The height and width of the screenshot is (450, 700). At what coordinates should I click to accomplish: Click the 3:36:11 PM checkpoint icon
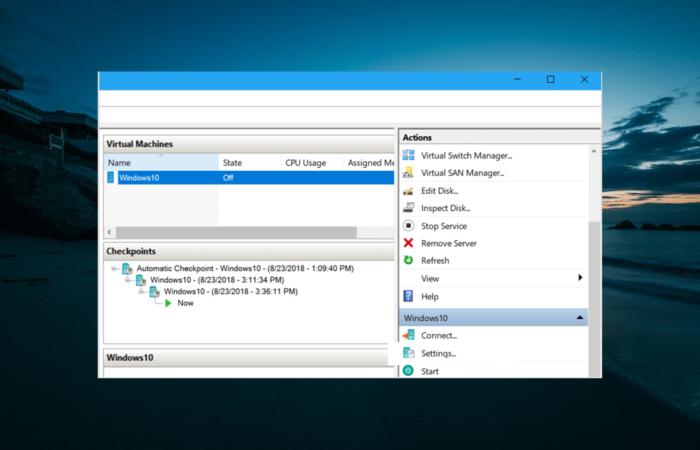pyautogui.click(x=154, y=292)
